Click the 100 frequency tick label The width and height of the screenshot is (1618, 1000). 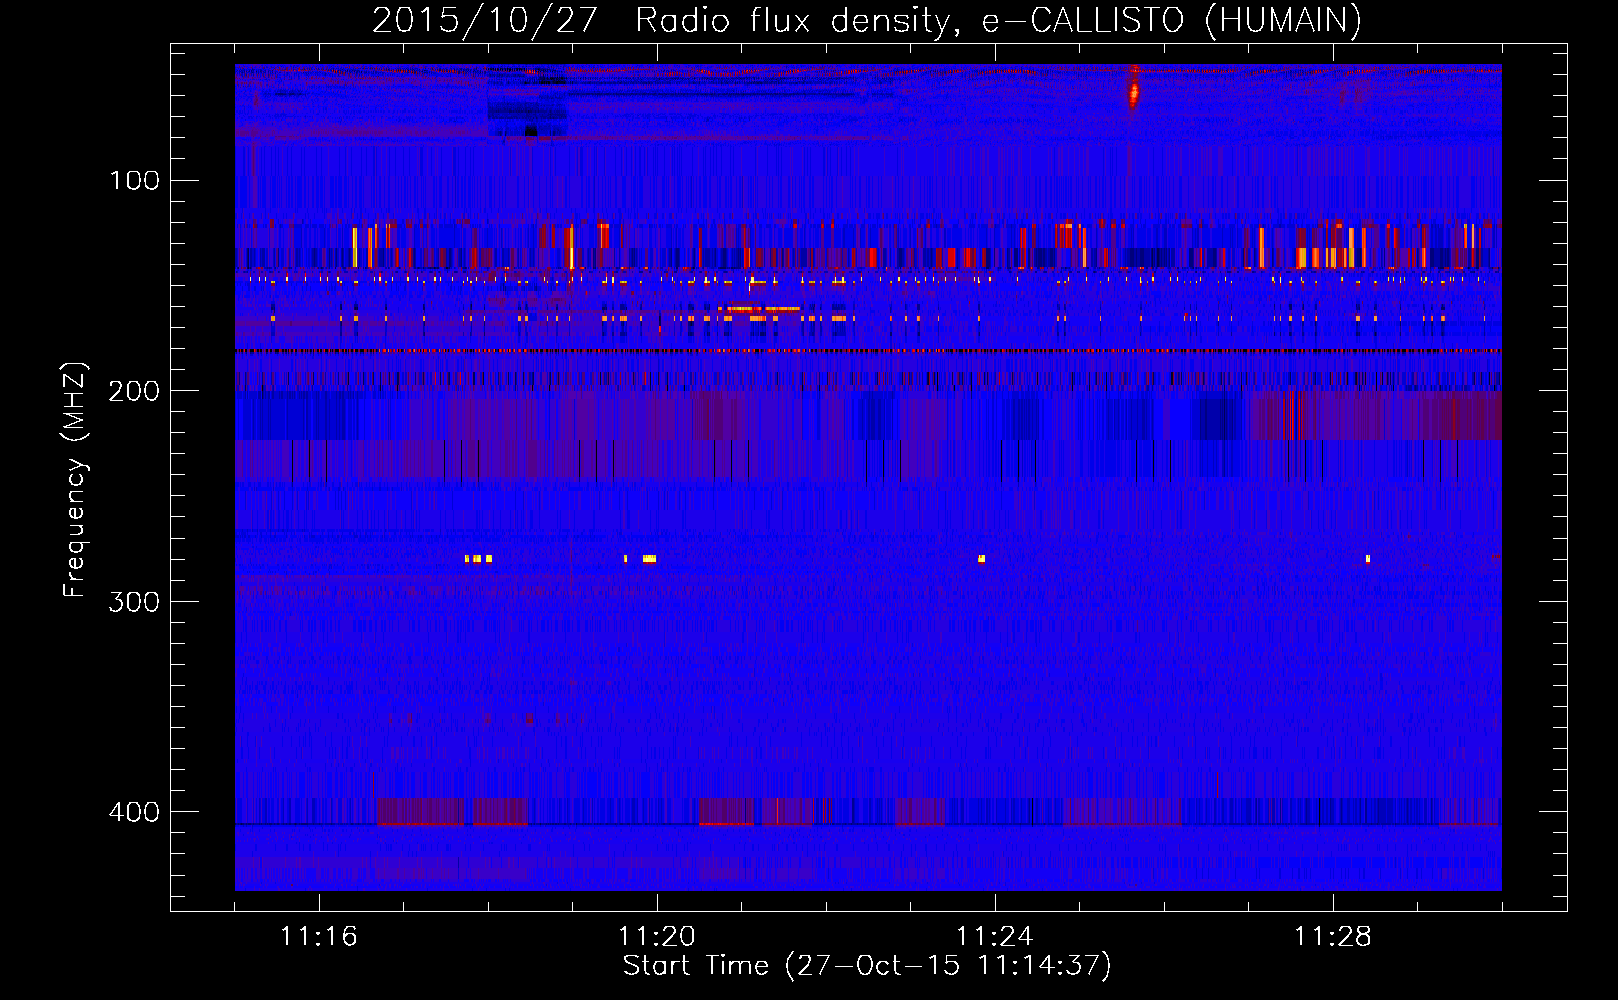click(134, 181)
